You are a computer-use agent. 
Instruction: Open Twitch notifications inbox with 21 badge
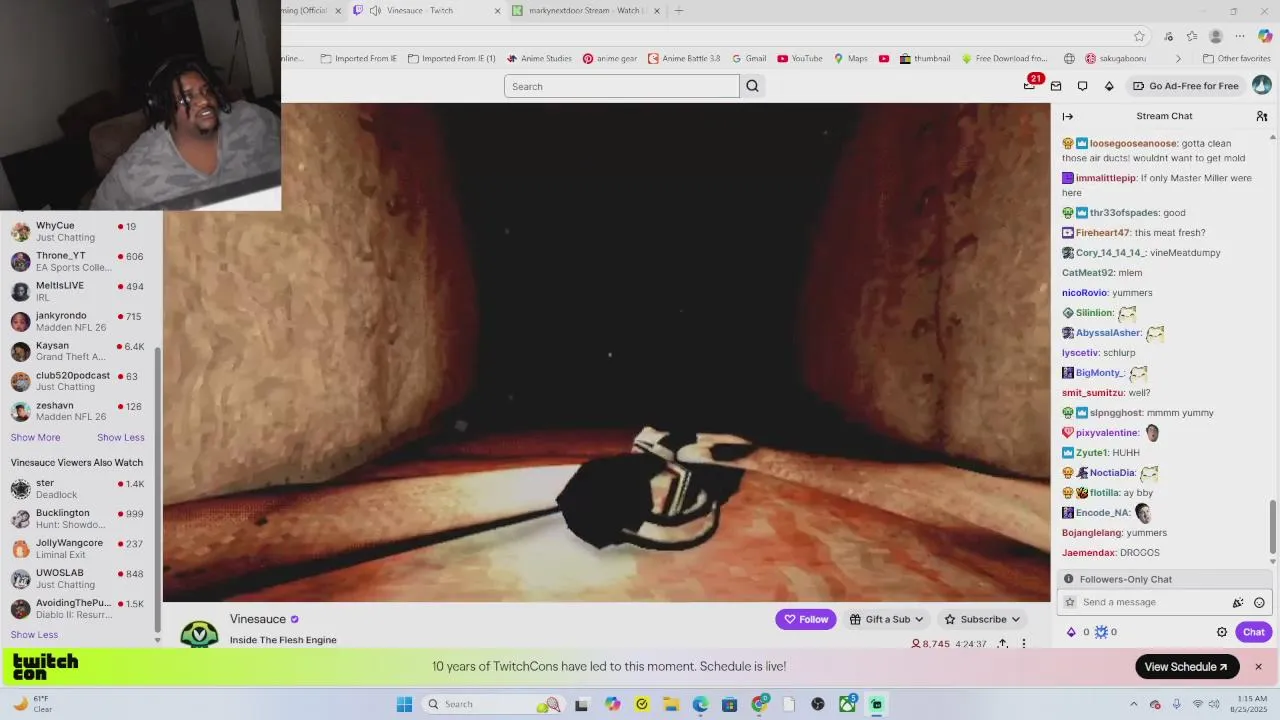pos(1029,86)
